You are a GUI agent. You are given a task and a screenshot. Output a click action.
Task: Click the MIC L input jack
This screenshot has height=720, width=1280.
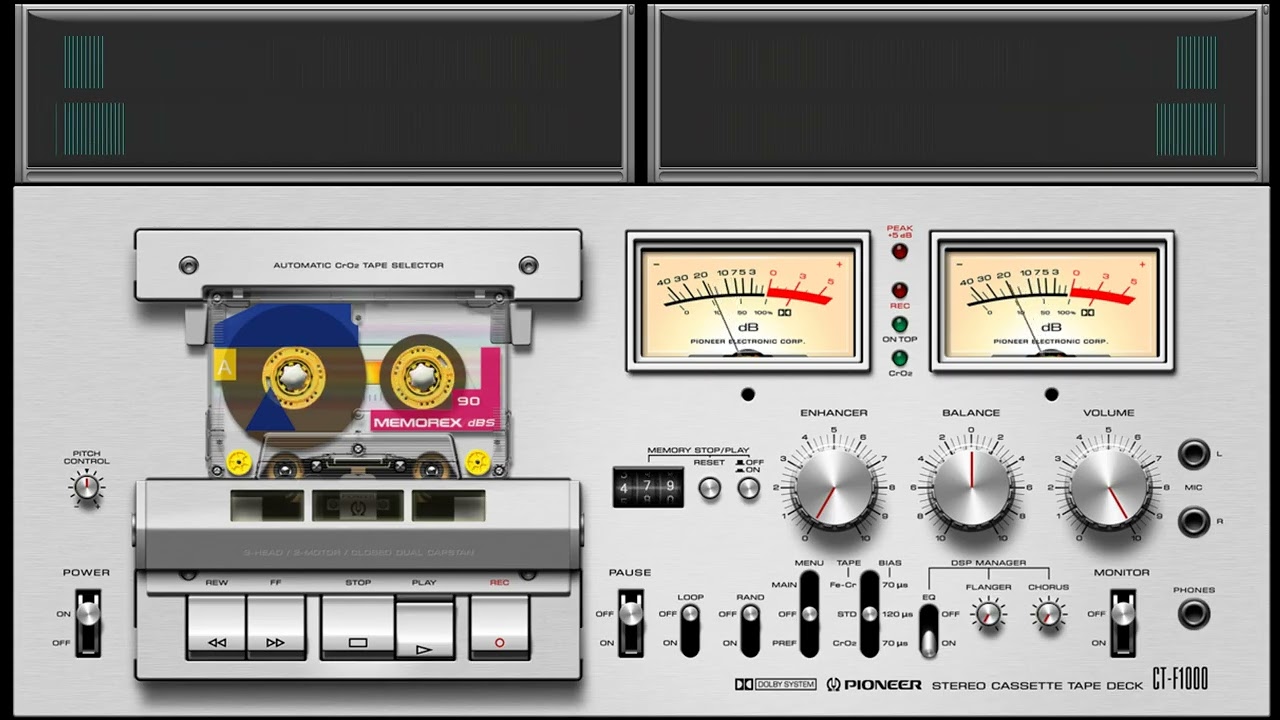tap(1193, 454)
